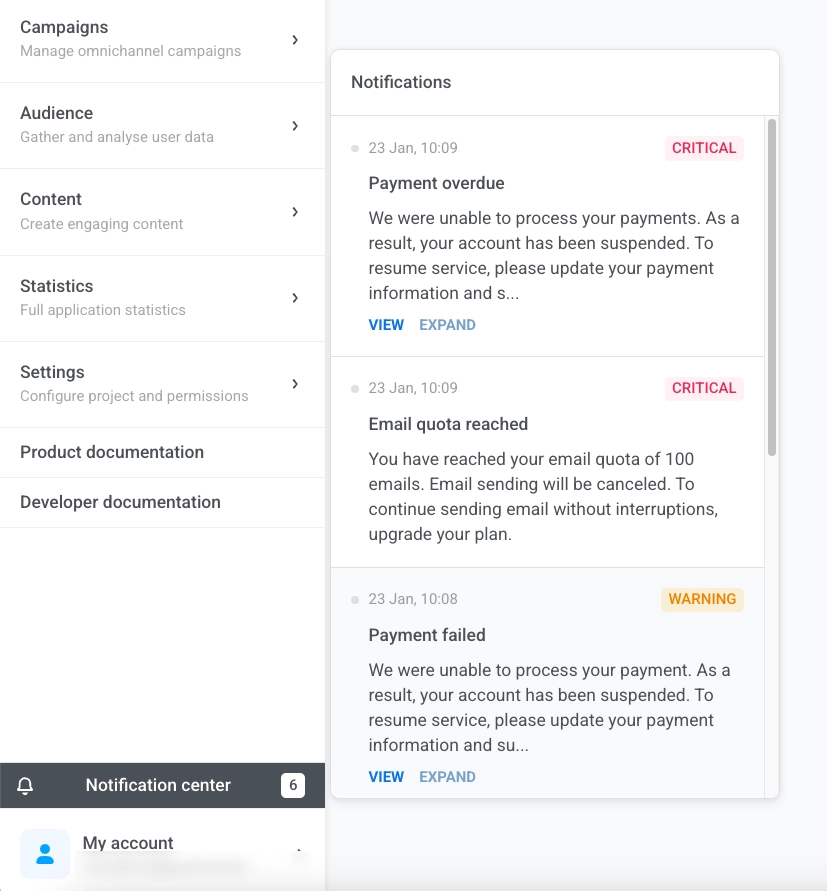The image size is (827, 891).
Task: View the Payment overdue notification
Action: click(x=386, y=325)
